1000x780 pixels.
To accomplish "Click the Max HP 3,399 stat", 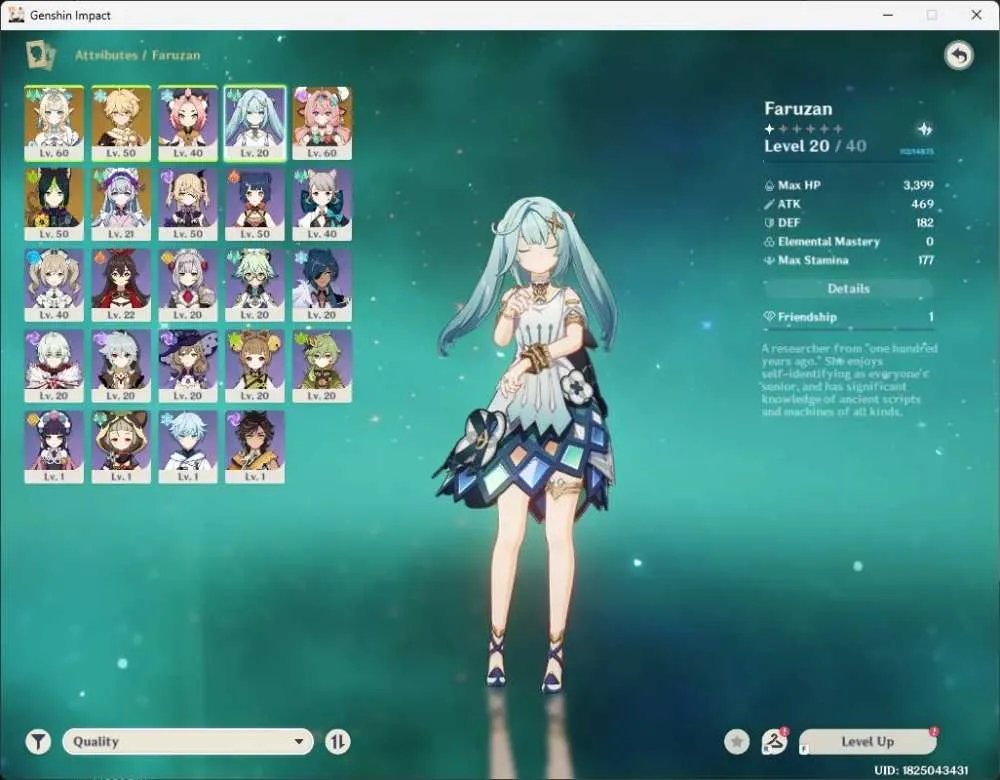I will point(849,186).
